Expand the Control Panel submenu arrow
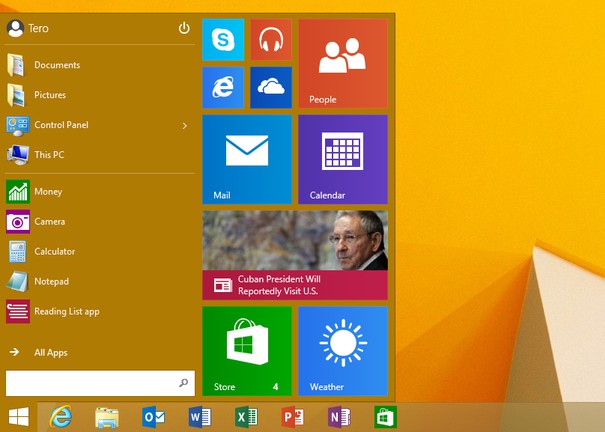This screenshot has height=432, width=605. click(185, 126)
